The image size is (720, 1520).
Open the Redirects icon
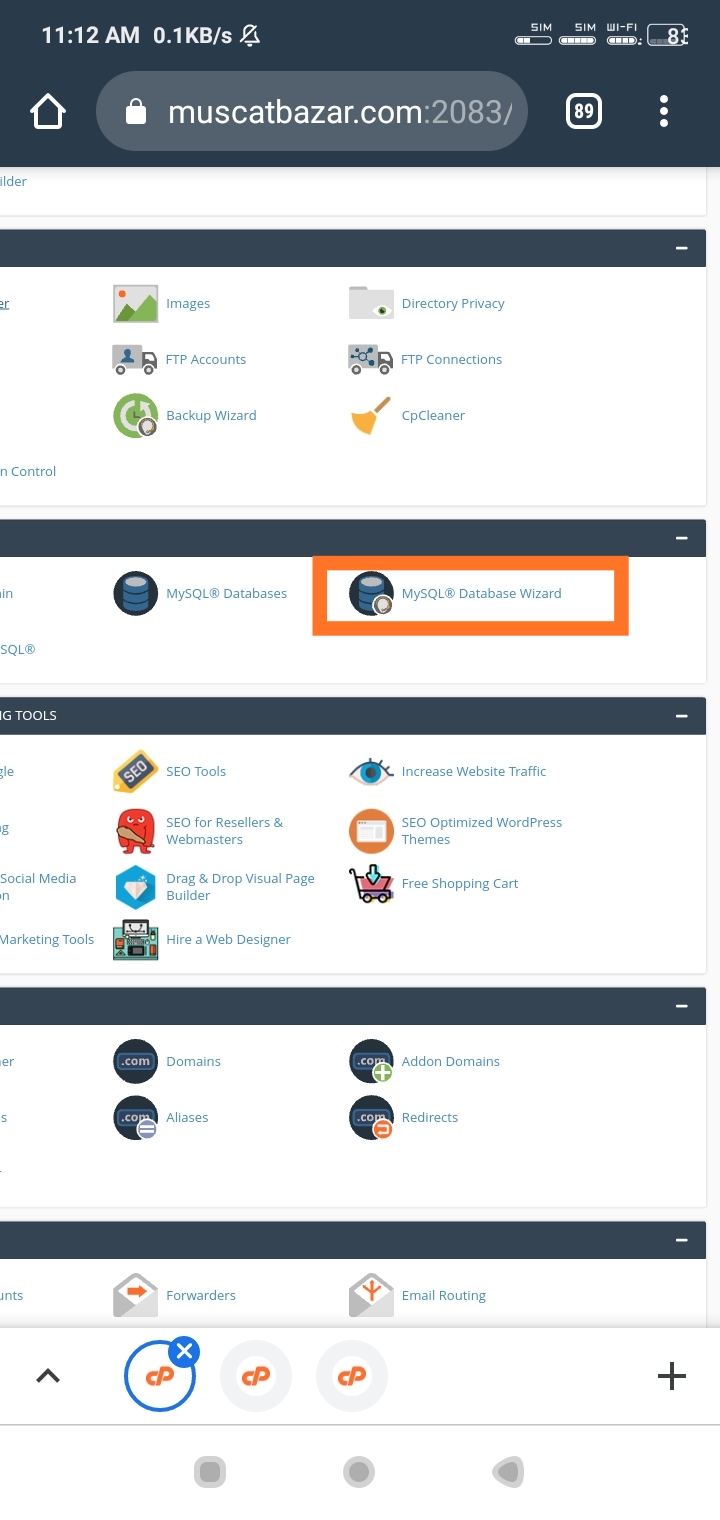[370, 1118]
